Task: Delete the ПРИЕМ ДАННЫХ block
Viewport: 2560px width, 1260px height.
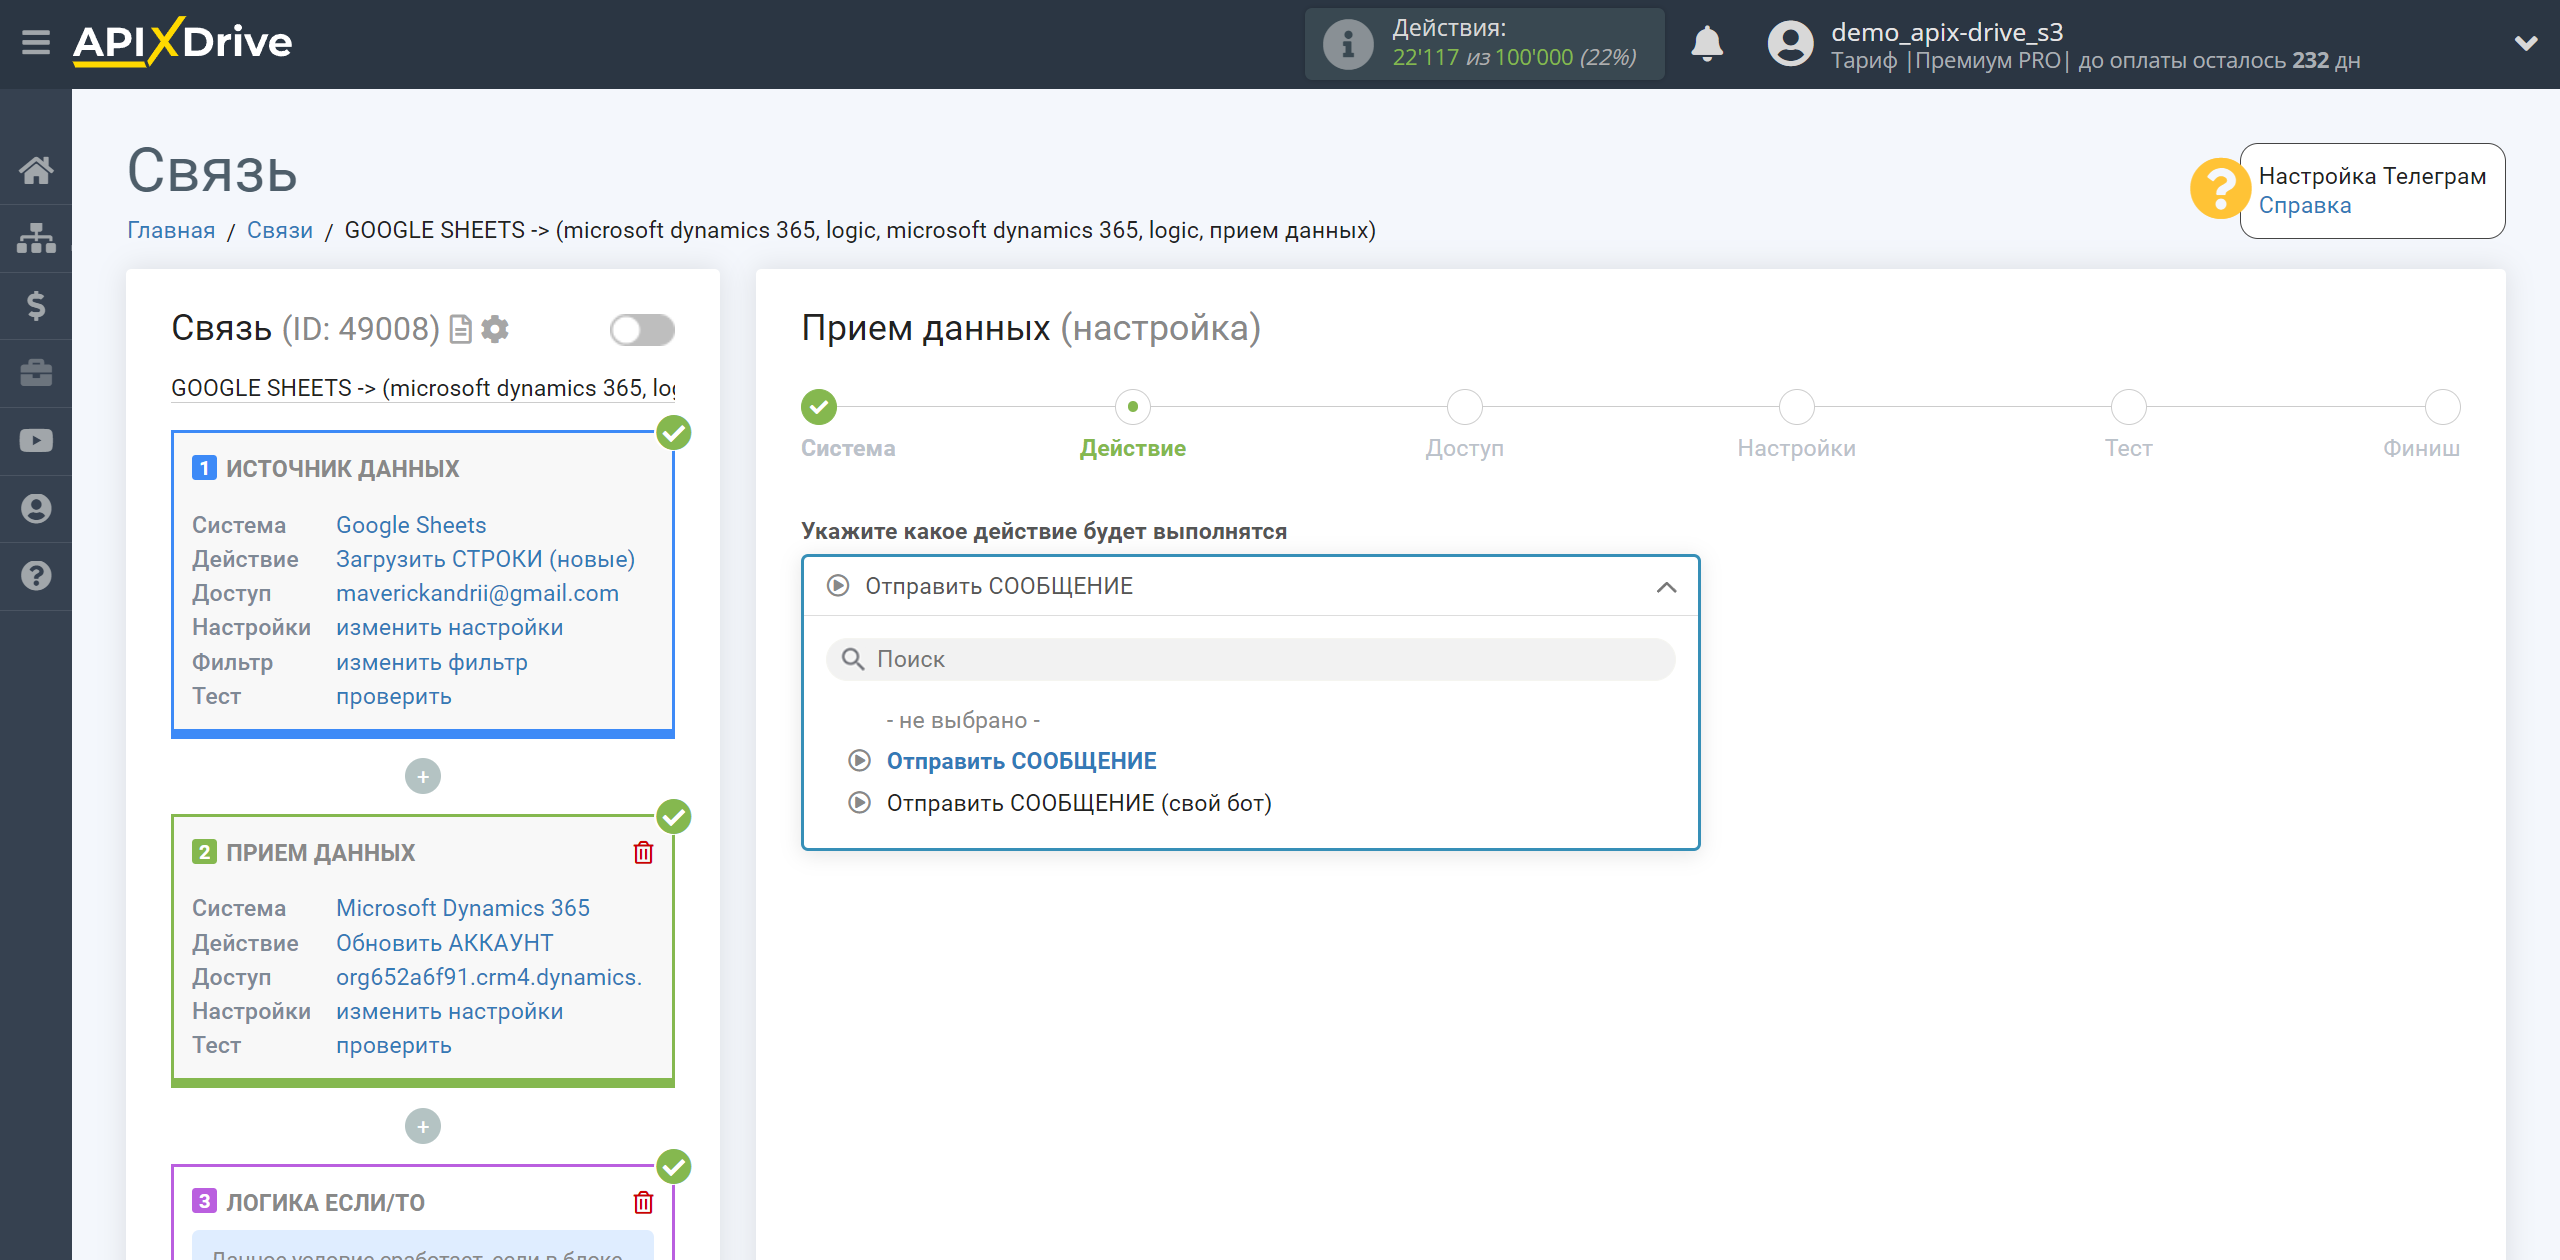Action: tap(643, 853)
